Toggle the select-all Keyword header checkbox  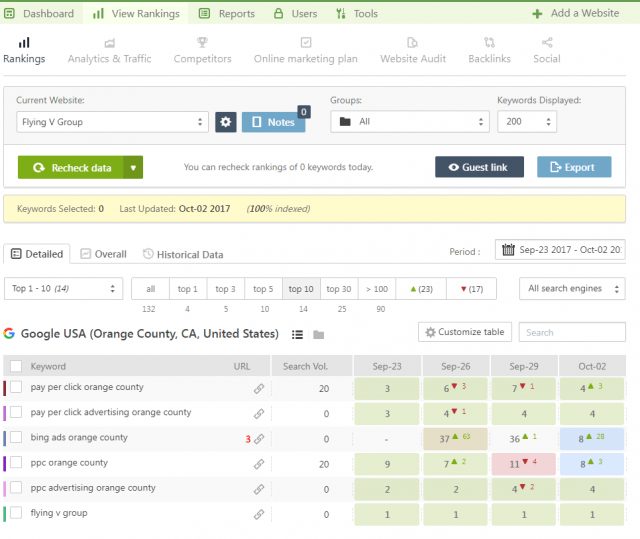click(16, 366)
